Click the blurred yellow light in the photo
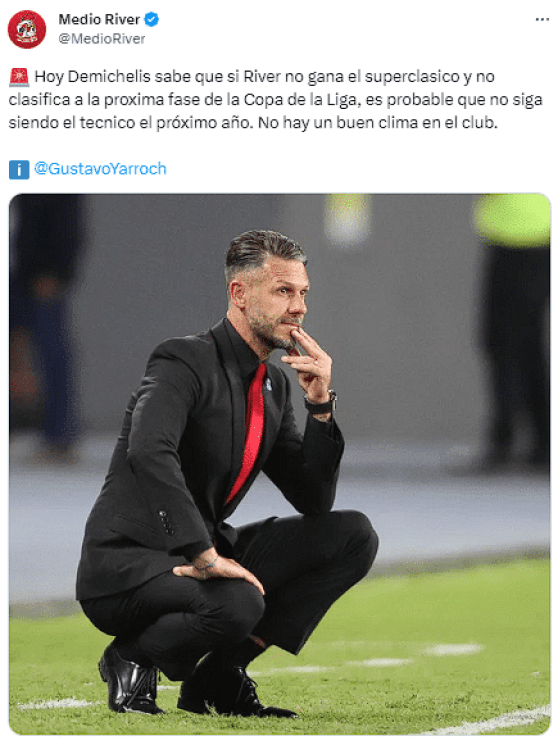This screenshot has width=558, height=745. pyautogui.click(x=511, y=219)
